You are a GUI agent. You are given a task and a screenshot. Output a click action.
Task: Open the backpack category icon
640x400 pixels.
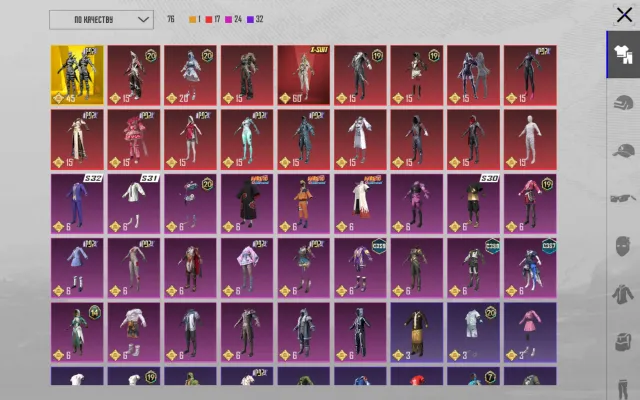[x=623, y=341]
